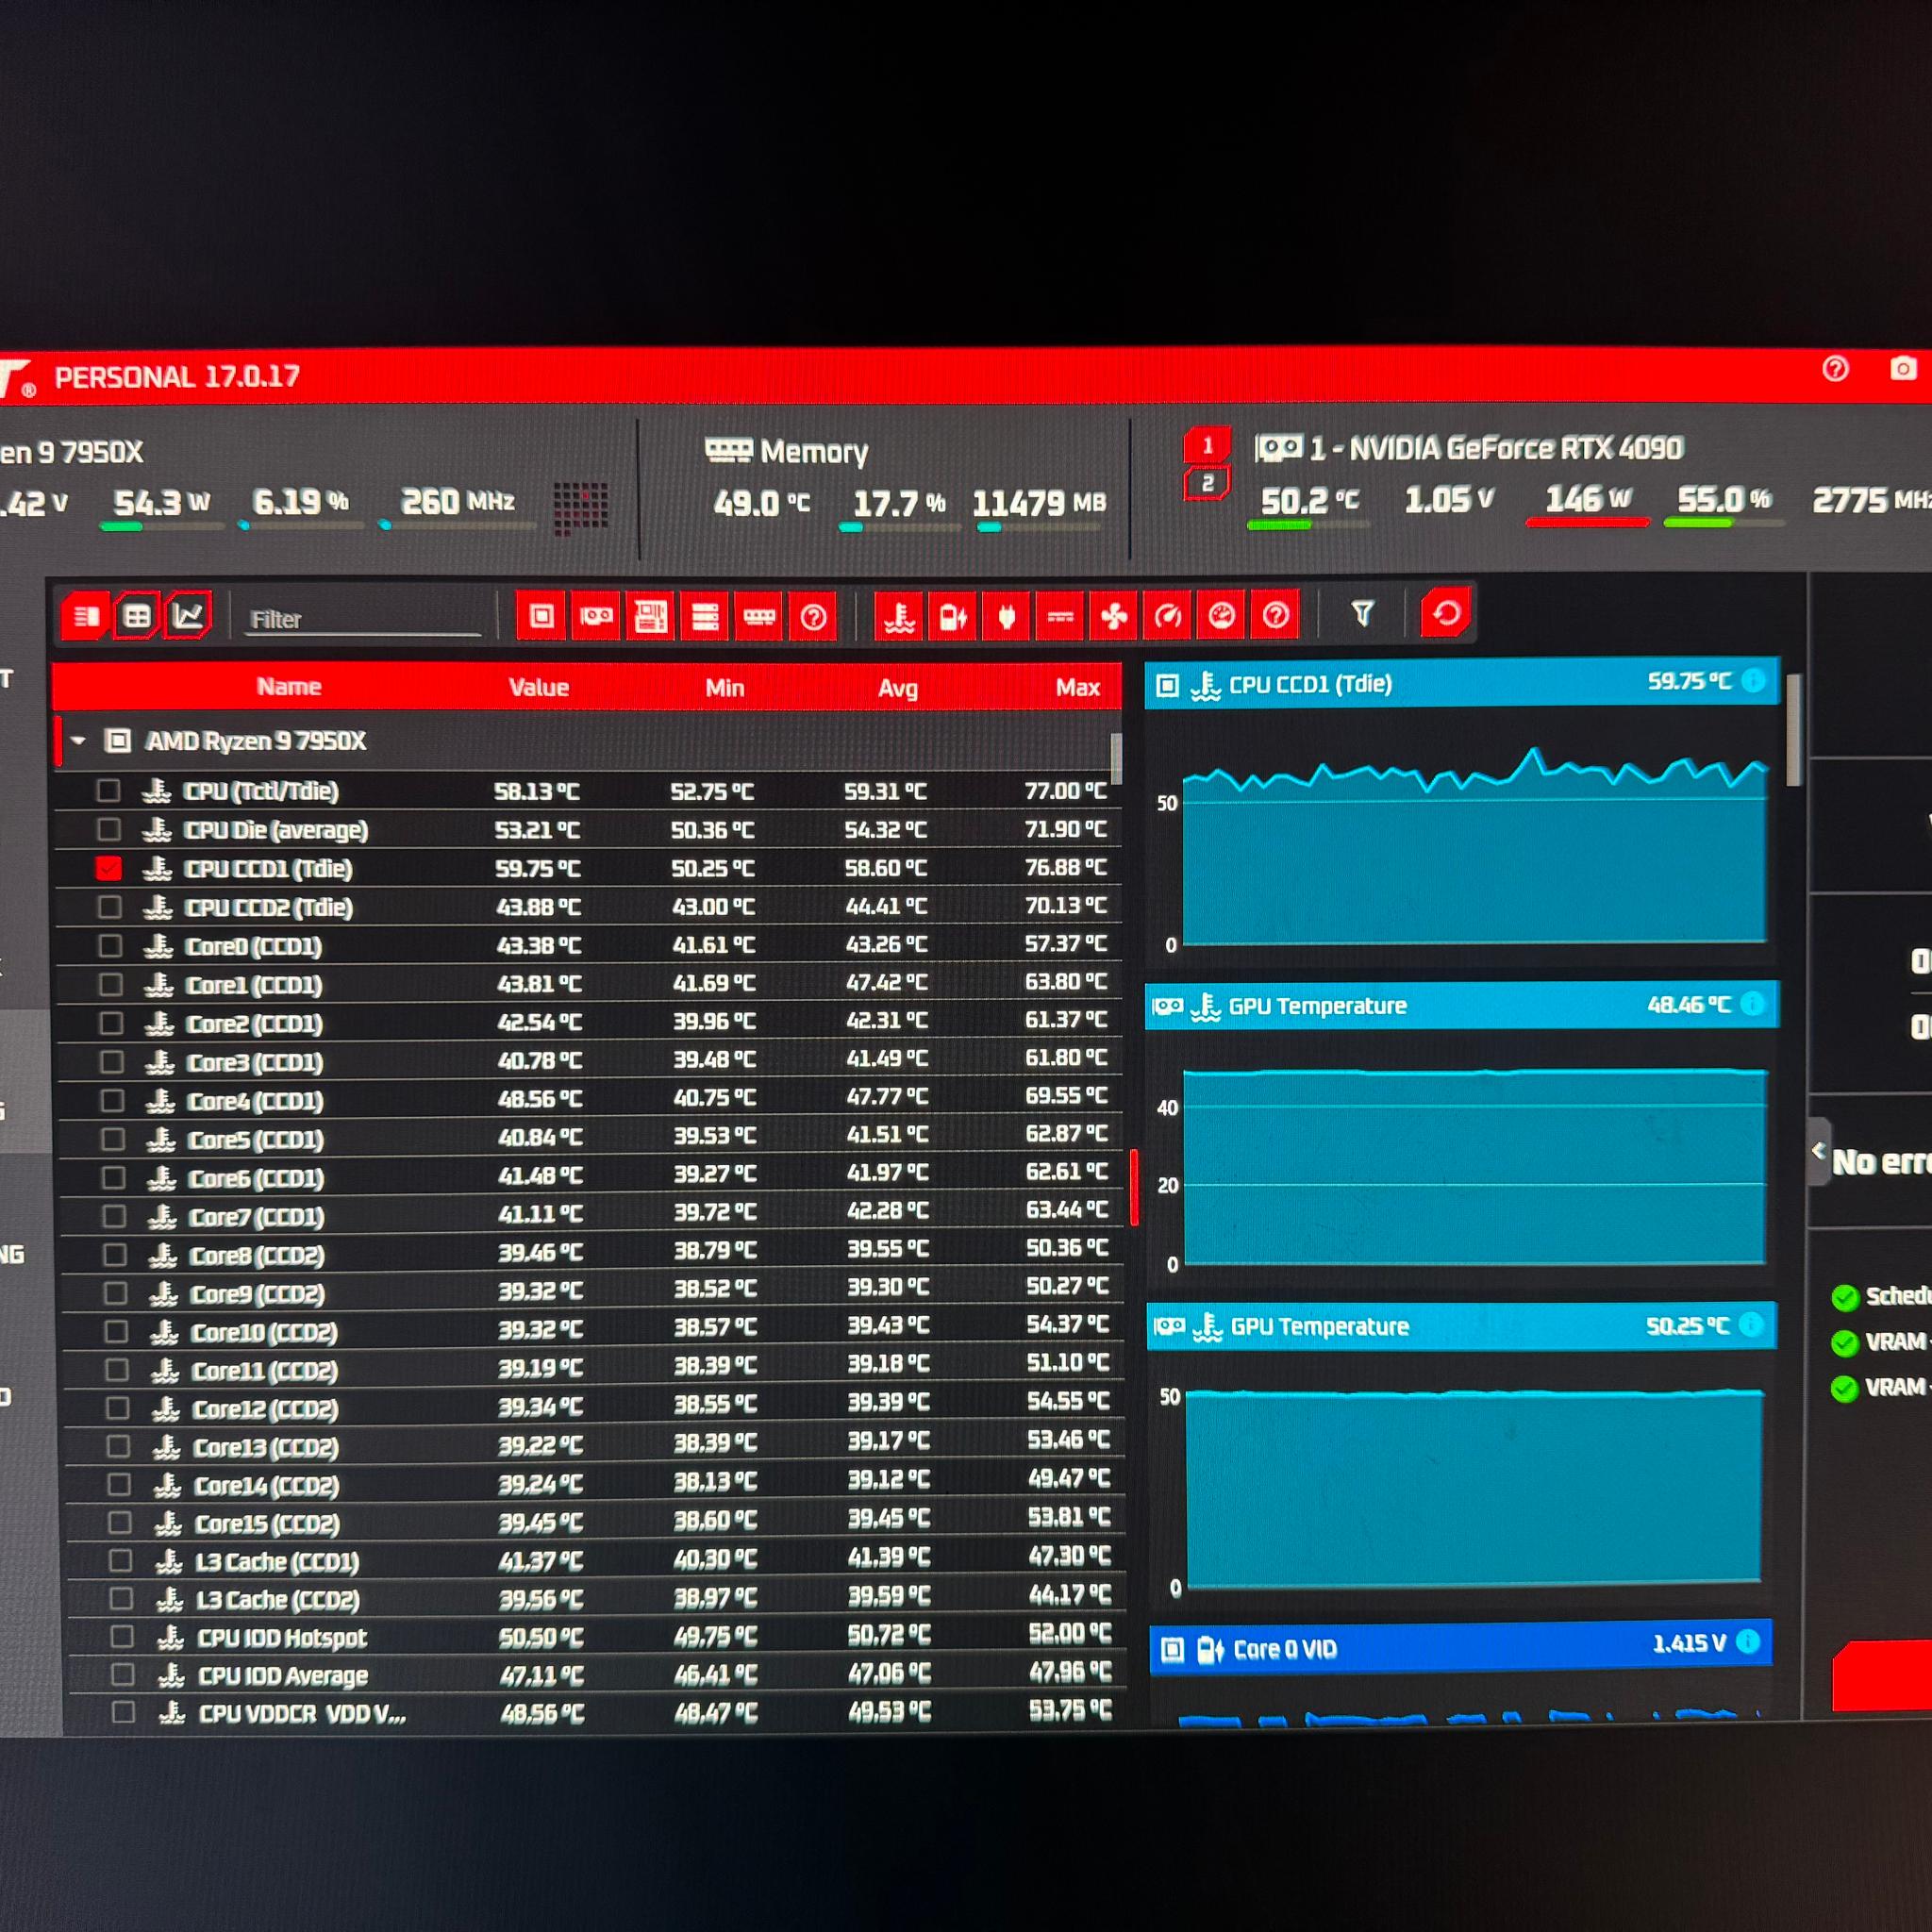Toggle the unknown hardware filter next to memory icon

click(x=813, y=616)
